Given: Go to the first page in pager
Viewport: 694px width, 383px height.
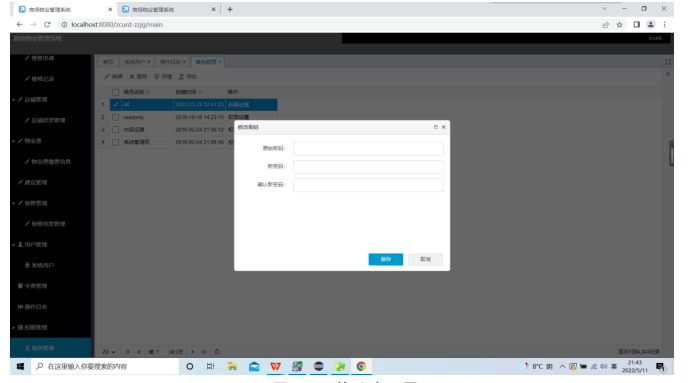Looking at the screenshot, I should pos(127,352).
